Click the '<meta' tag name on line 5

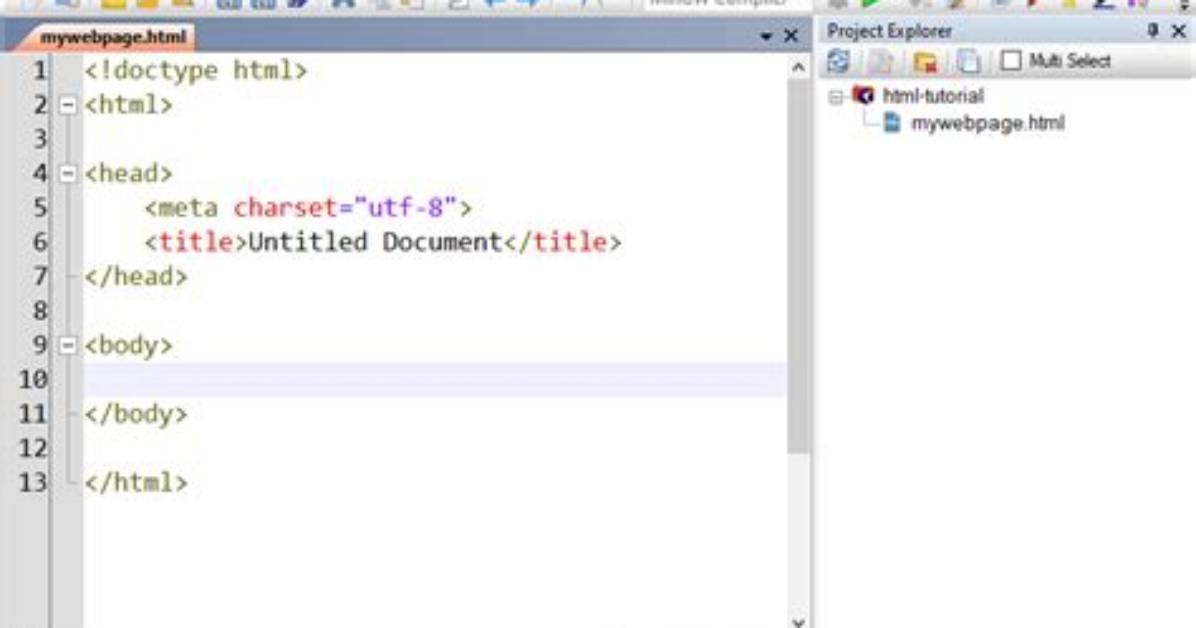coord(182,208)
